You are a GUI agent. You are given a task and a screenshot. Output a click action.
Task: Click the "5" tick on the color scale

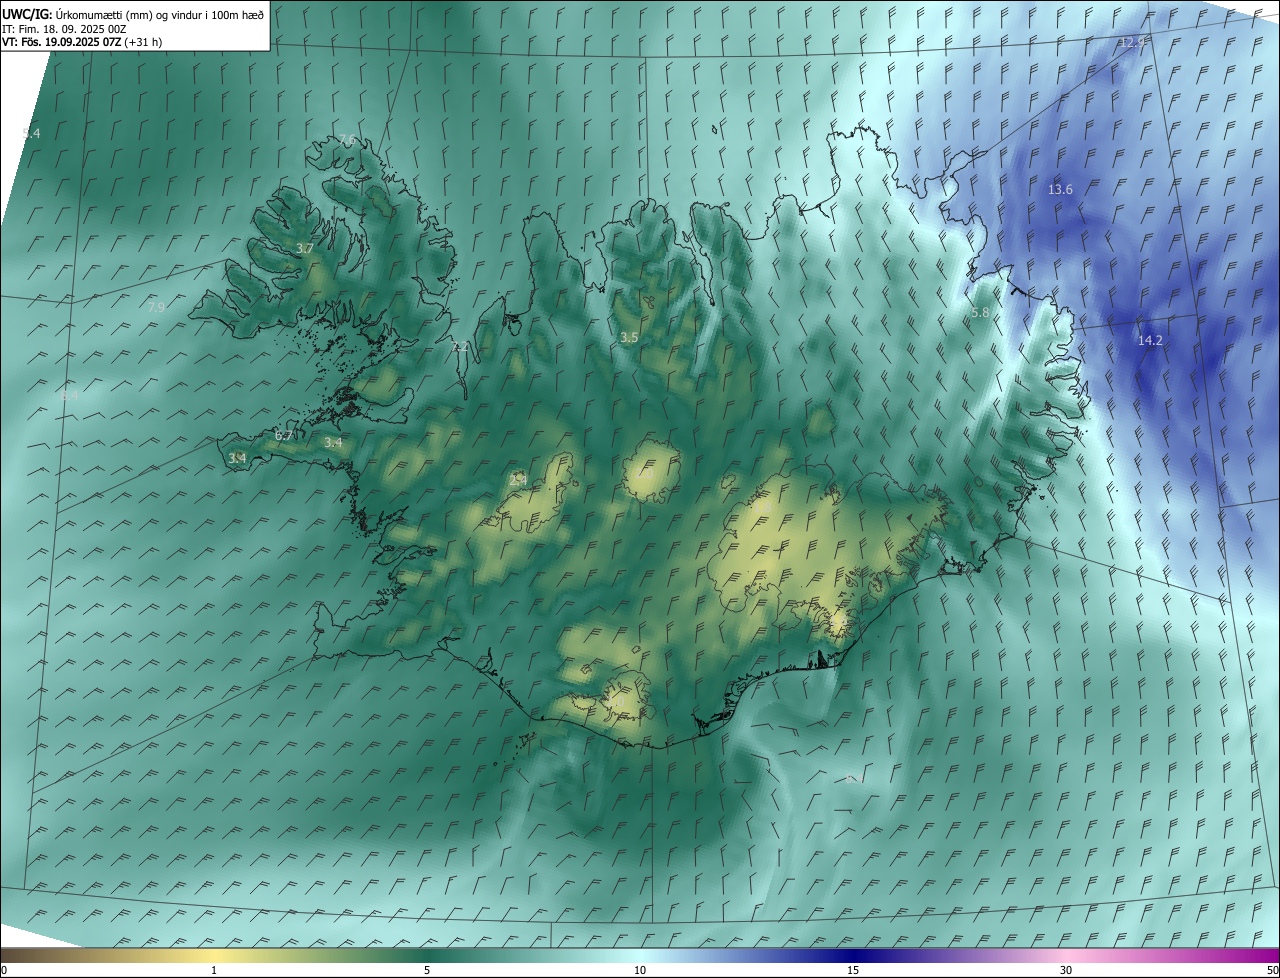[427, 970]
